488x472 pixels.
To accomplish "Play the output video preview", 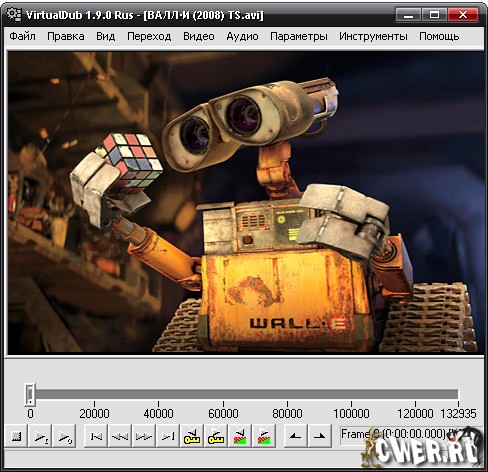I will tap(65, 436).
